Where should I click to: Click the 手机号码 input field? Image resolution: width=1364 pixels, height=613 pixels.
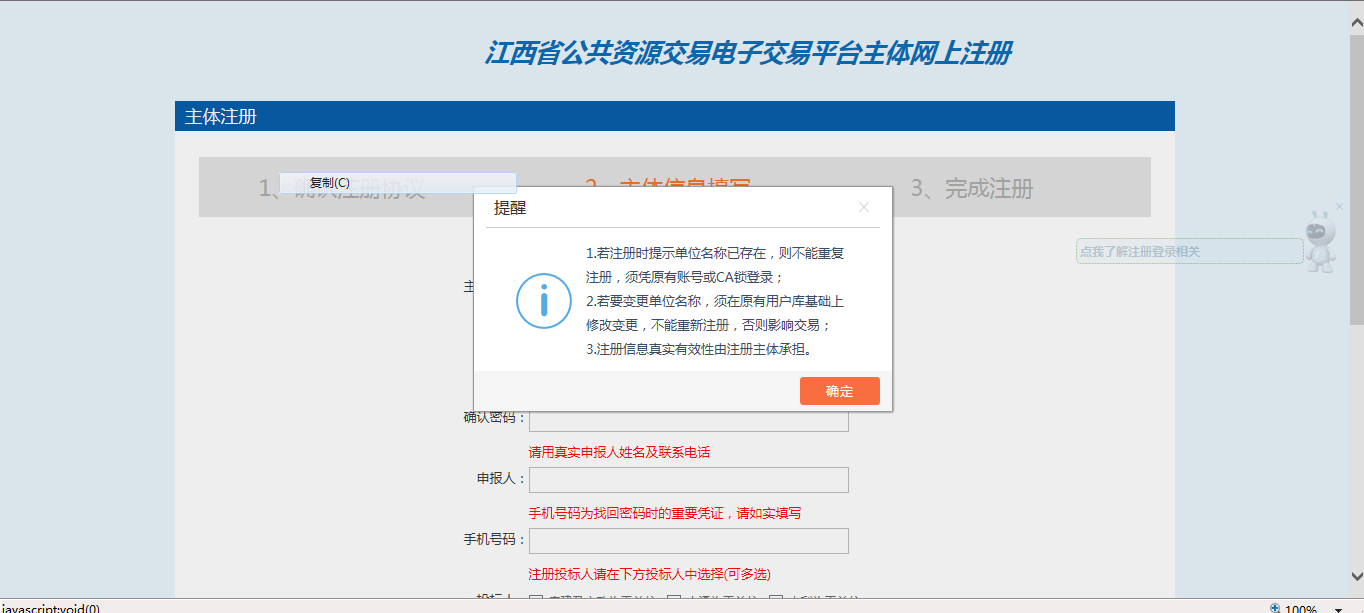tap(688, 541)
